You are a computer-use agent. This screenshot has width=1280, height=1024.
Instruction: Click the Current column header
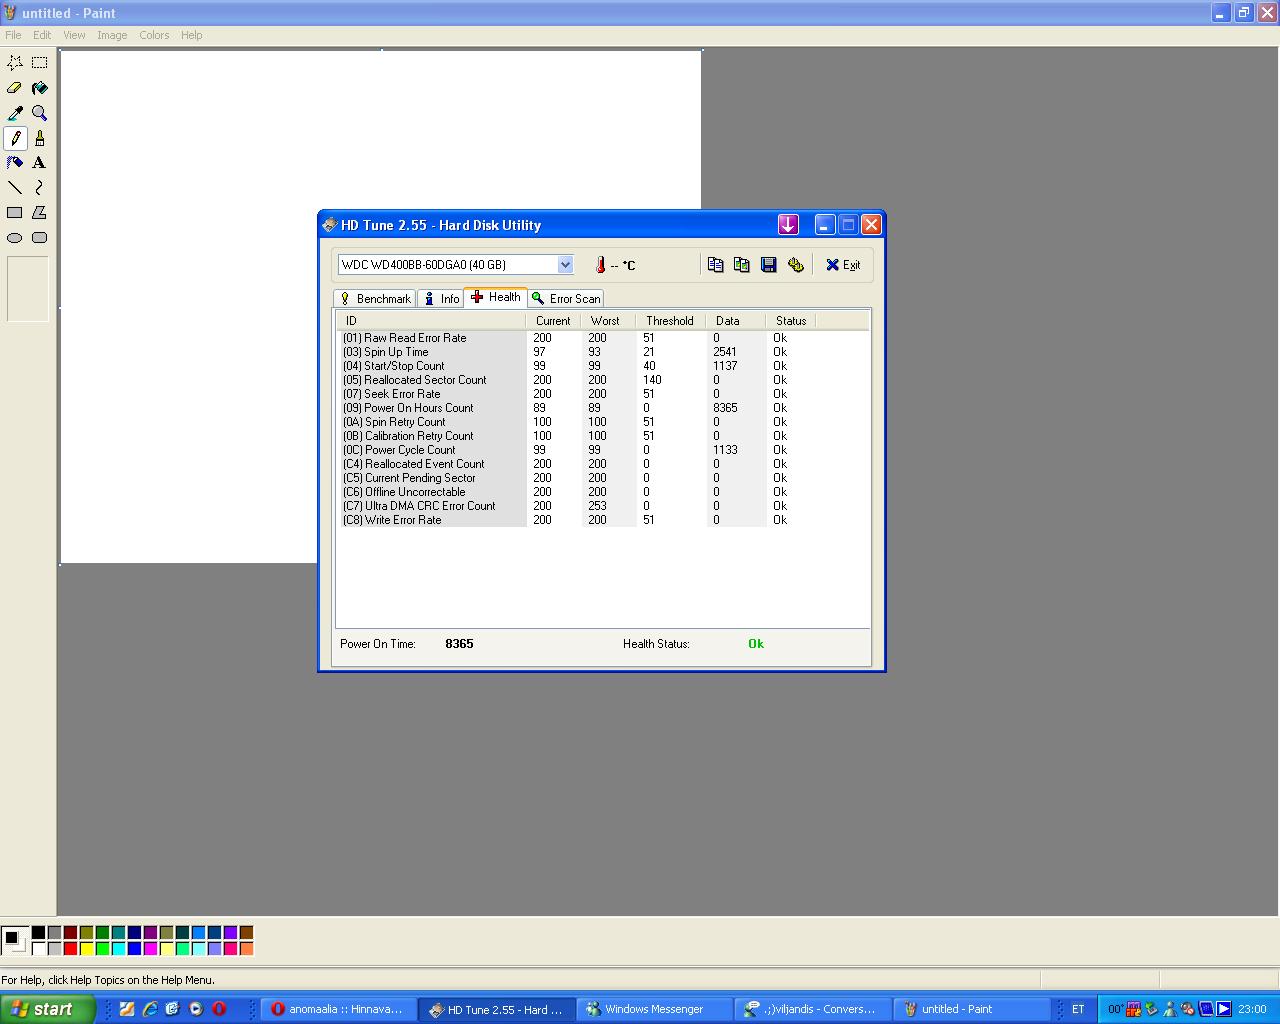coord(553,321)
